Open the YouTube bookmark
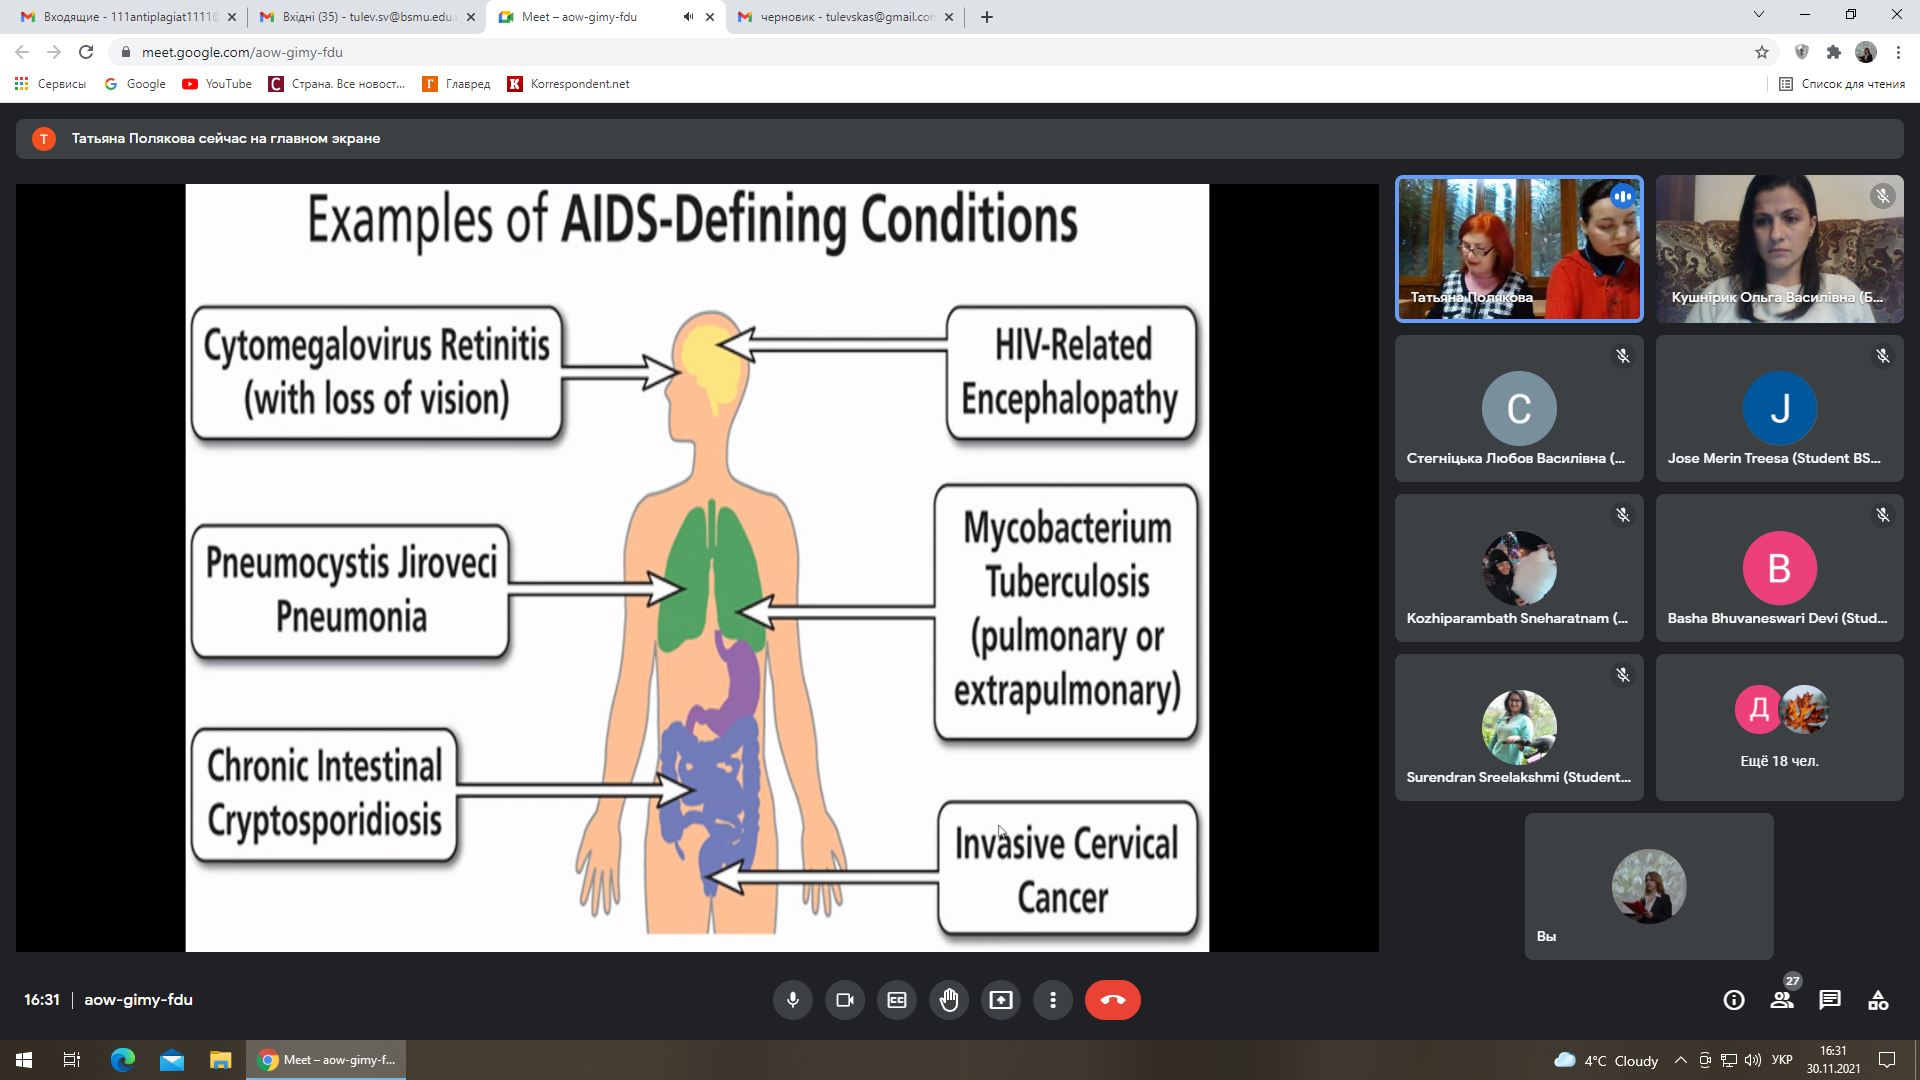1920x1080 pixels. pos(217,84)
